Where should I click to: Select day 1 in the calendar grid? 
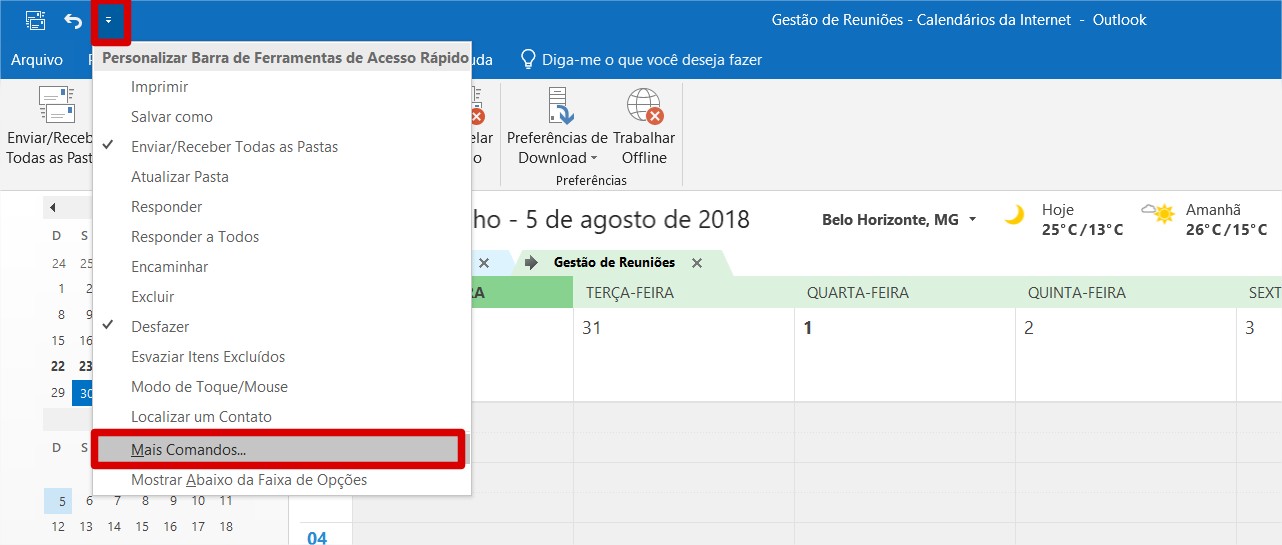coord(905,354)
